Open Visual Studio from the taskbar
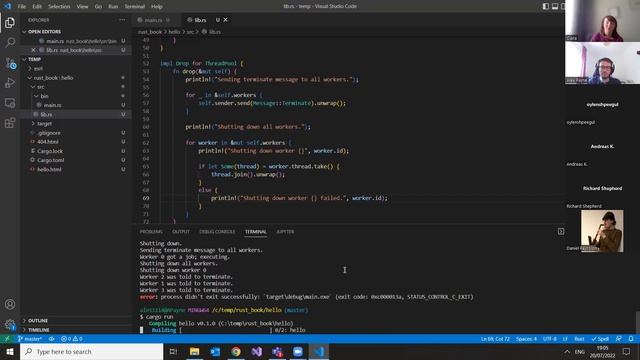This screenshot has width=640, height=360. point(257,351)
